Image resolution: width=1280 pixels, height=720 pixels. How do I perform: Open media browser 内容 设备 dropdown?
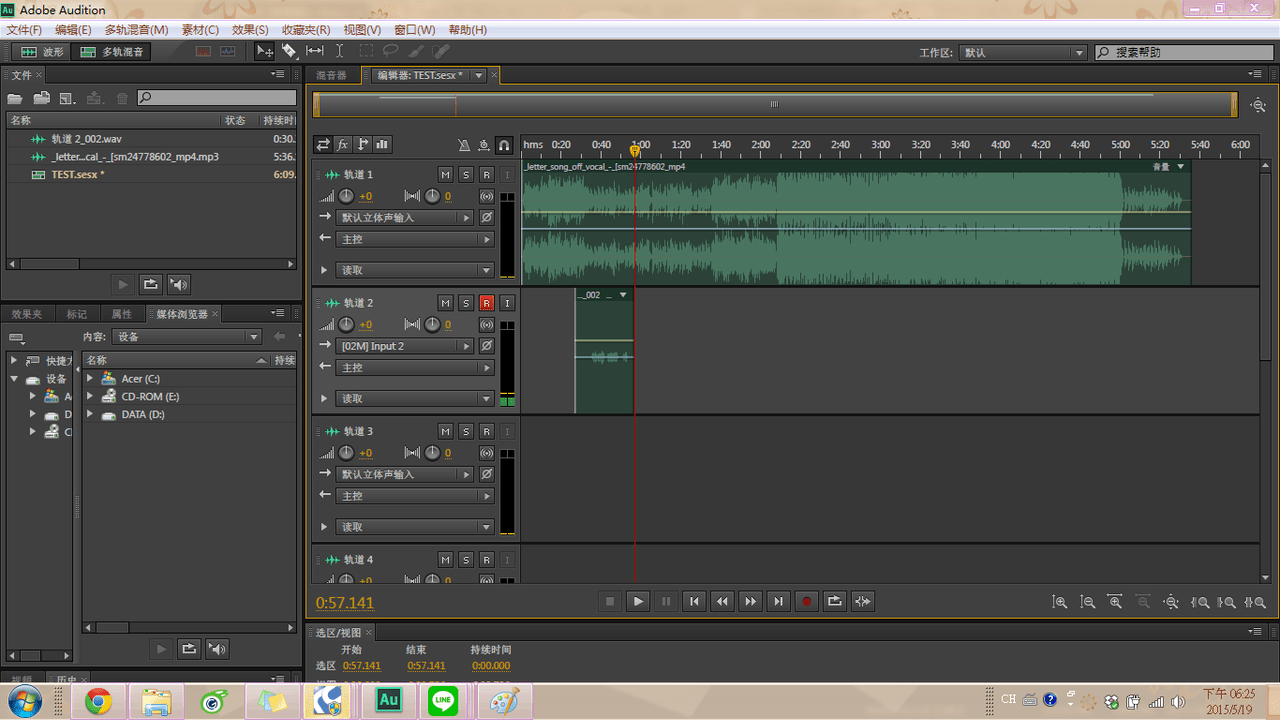[187, 337]
